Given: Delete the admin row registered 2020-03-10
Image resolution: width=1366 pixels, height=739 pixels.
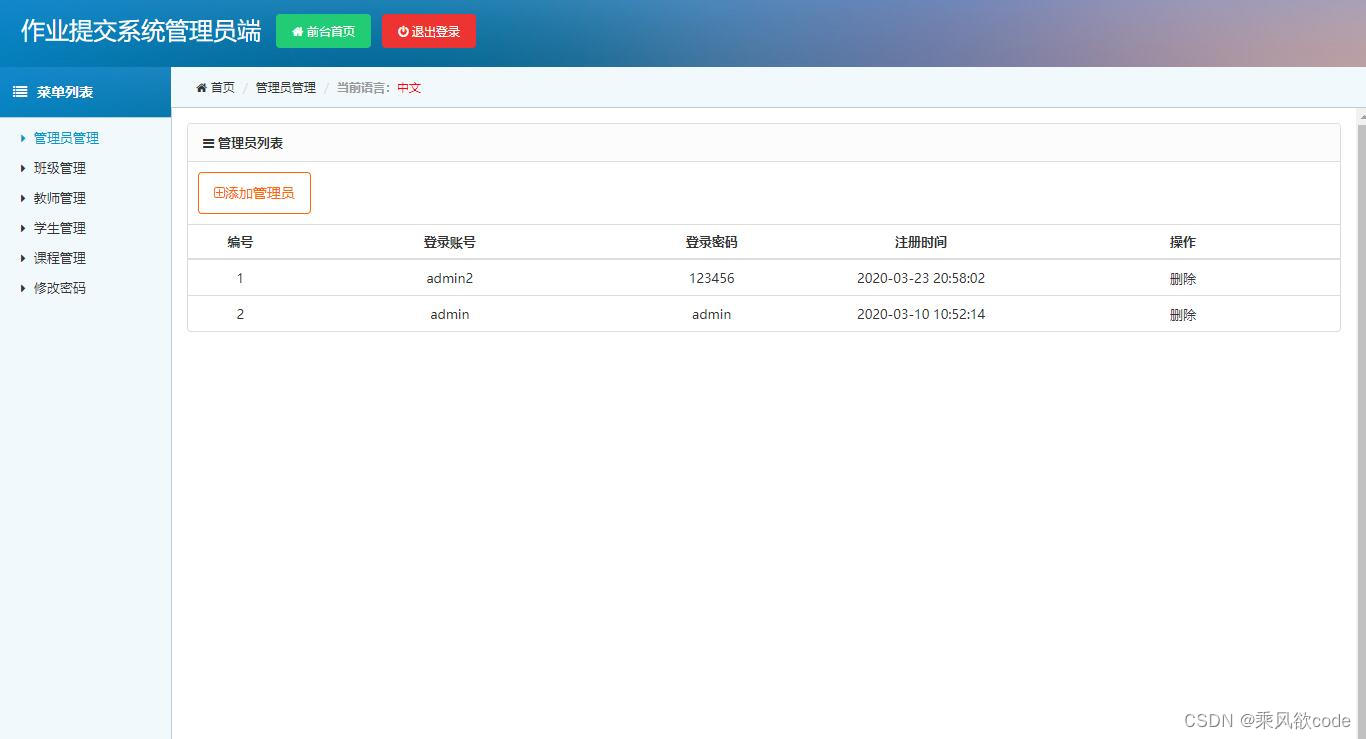Looking at the screenshot, I should click(x=1183, y=315).
